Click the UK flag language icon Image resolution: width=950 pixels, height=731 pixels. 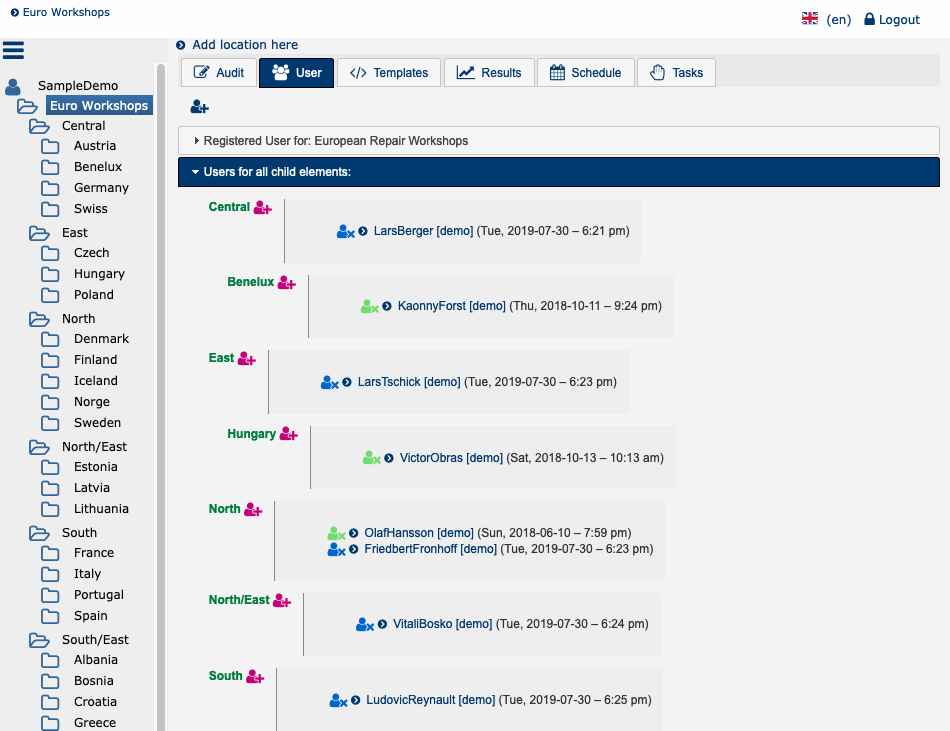pos(810,19)
